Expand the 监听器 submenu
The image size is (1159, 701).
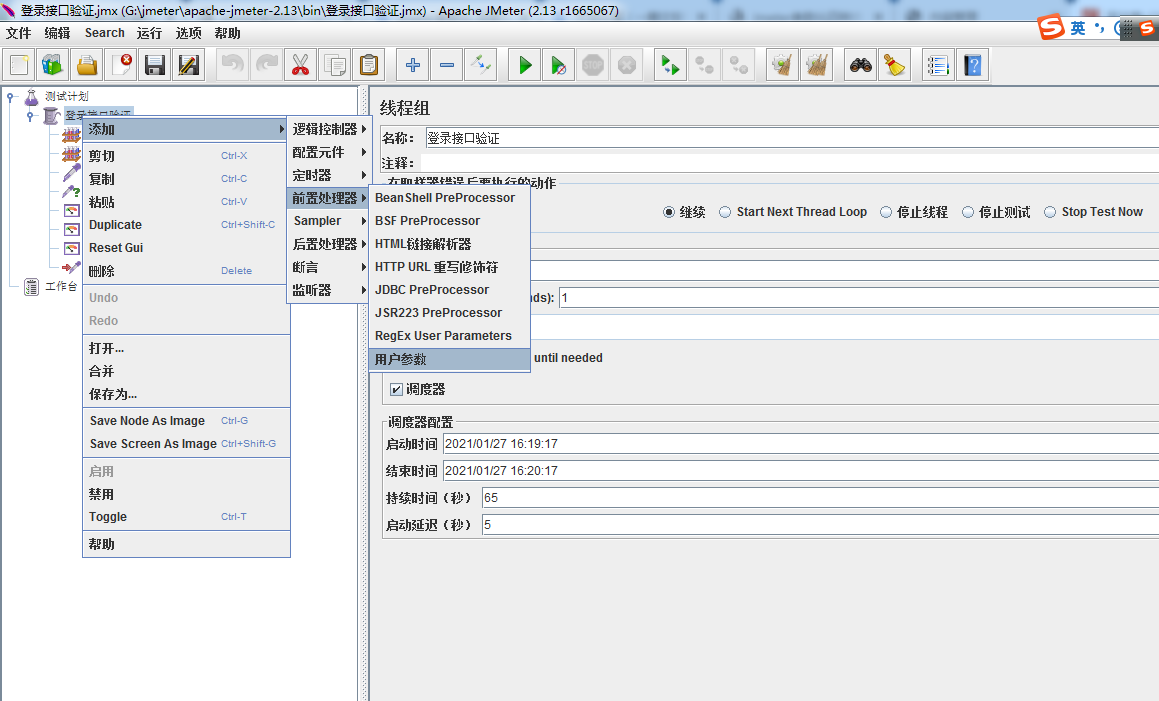coord(329,291)
